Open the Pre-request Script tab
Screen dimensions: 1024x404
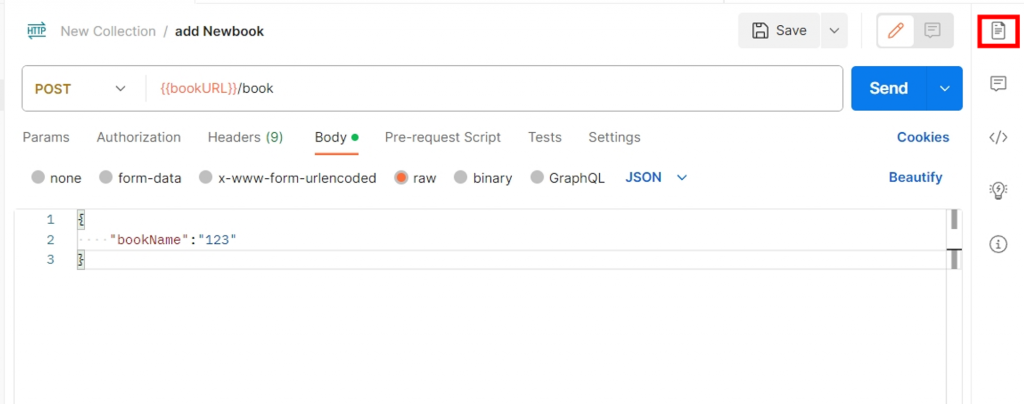click(x=443, y=137)
